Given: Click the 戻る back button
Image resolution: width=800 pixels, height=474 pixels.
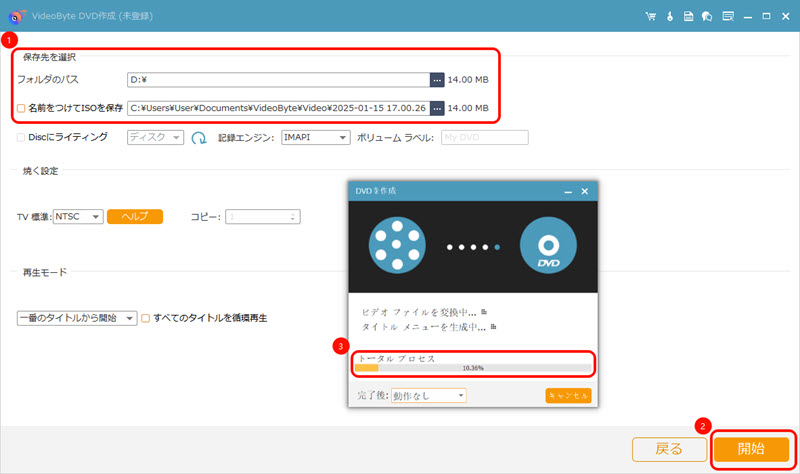Looking at the screenshot, I should 669,450.
